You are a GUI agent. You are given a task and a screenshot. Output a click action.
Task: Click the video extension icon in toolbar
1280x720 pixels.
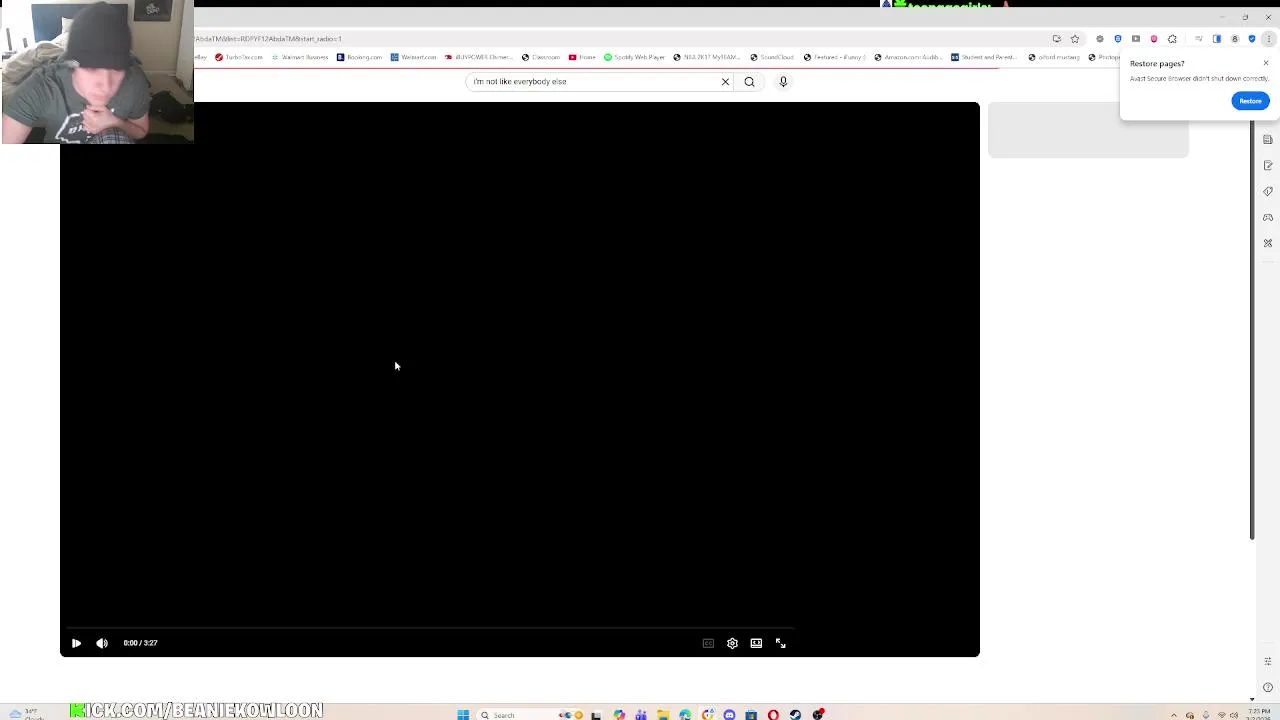[x=1136, y=39]
